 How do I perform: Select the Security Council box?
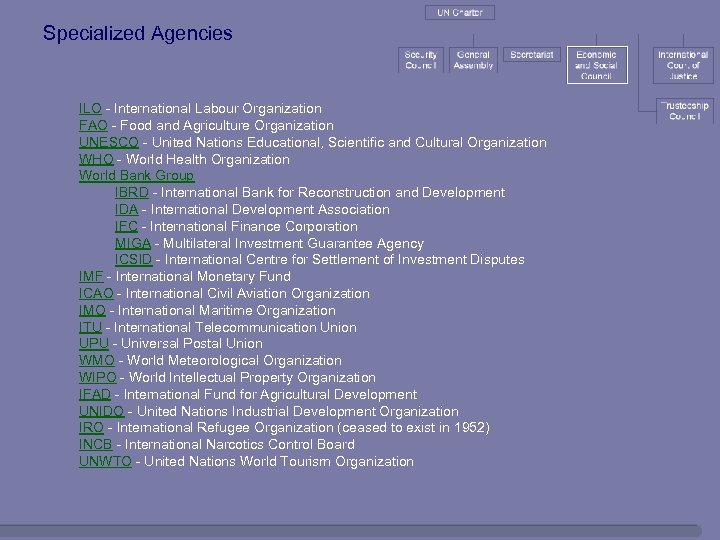click(x=421, y=60)
